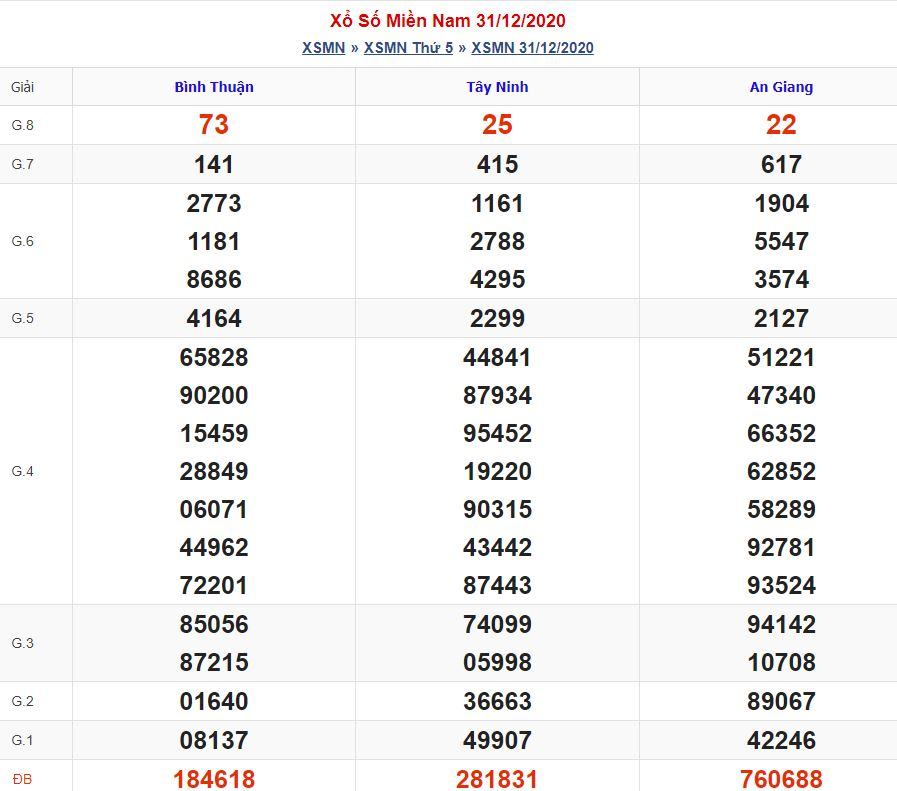Click the G.3 number 94142

[x=781, y=625]
